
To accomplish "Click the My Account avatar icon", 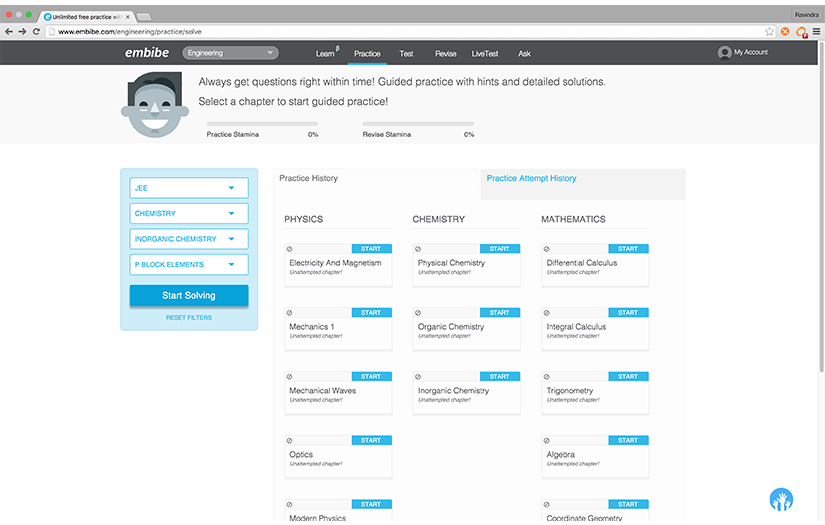I will (x=725, y=53).
